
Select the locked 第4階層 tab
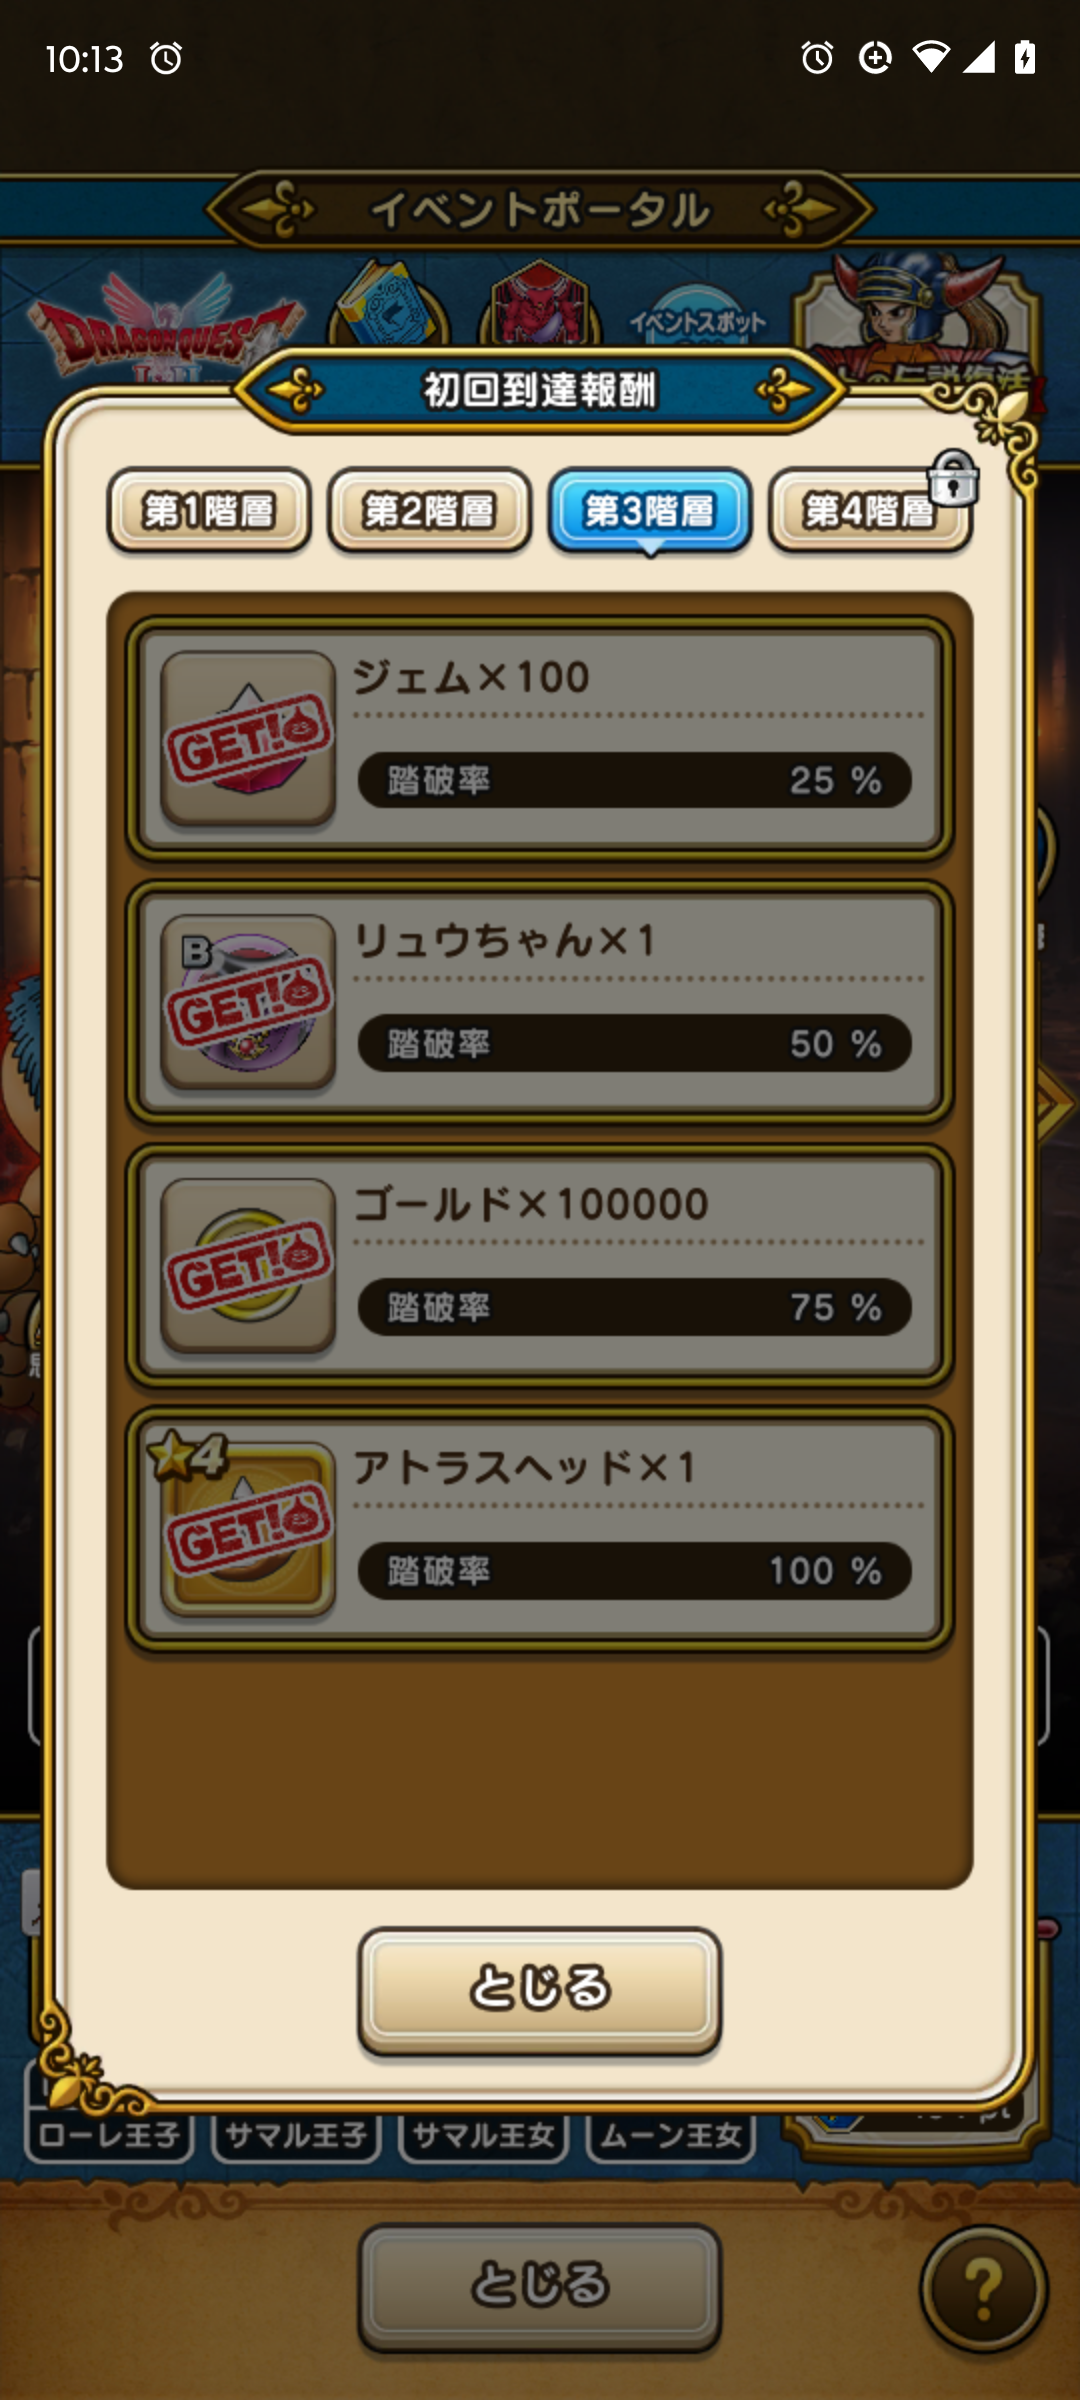point(870,511)
